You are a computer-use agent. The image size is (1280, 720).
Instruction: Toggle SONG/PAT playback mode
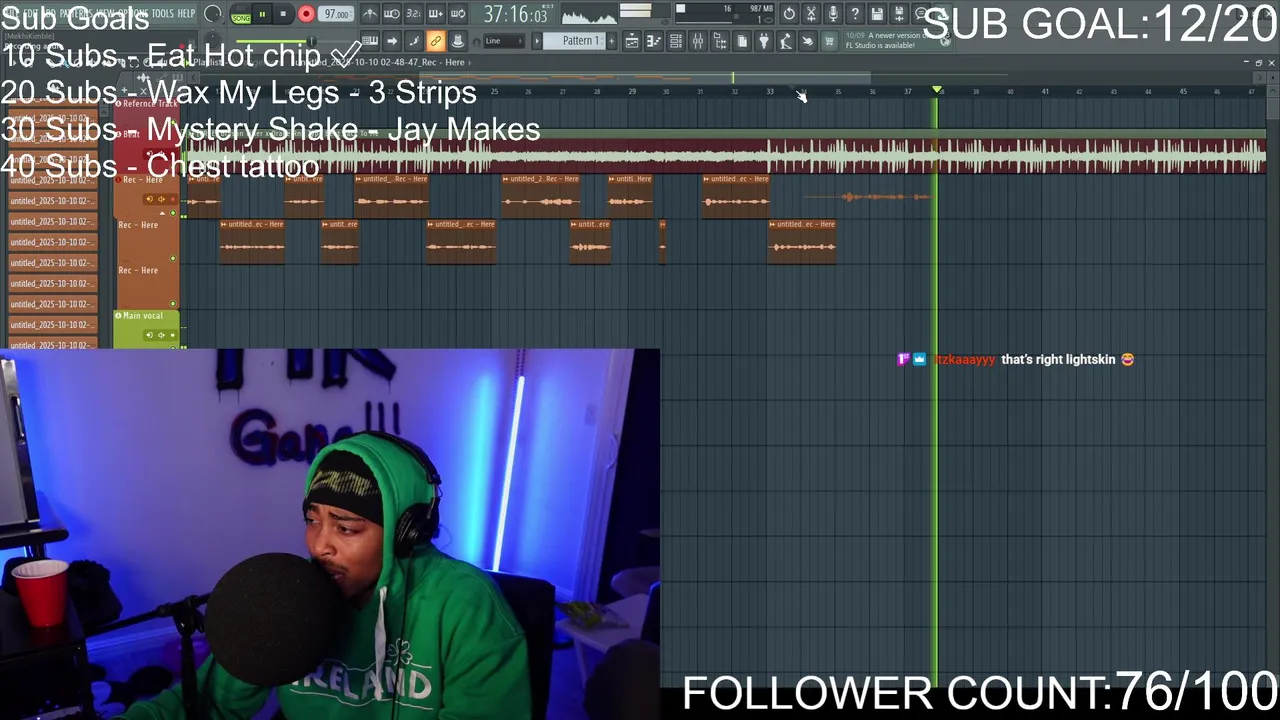pyautogui.click(x=241, y=15)
